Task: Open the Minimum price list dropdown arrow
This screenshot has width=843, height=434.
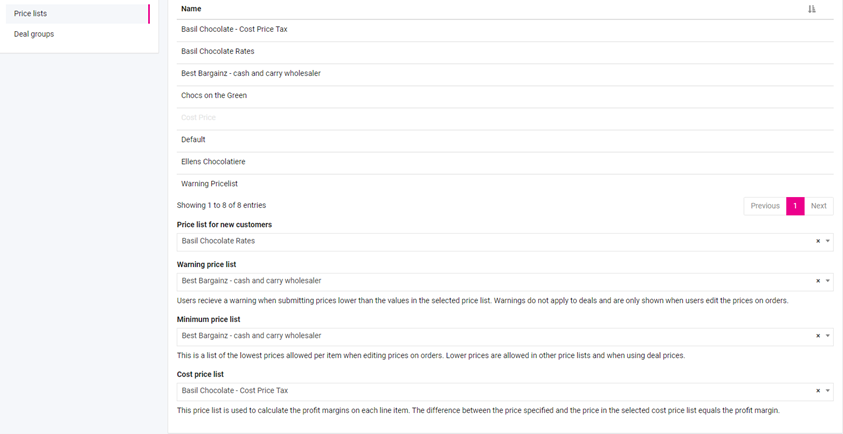Action: (x=828, y=336)
